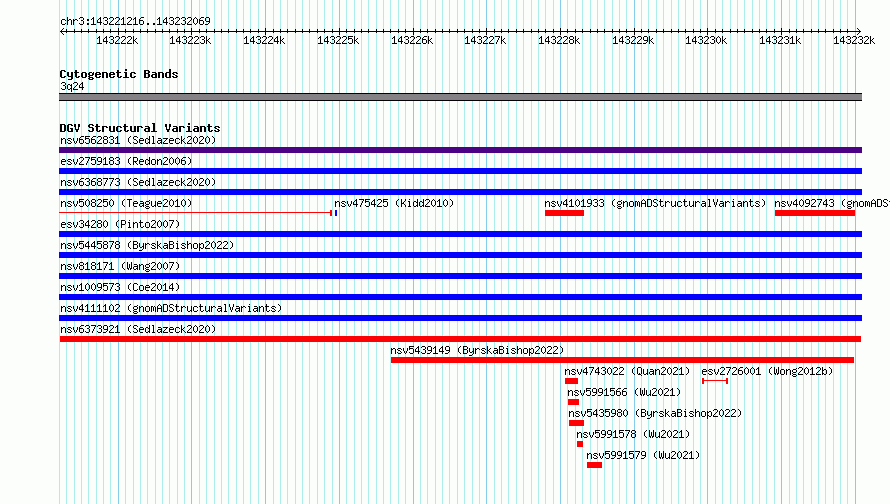Open the nsv5445878 (ByrskaBishop2022) label
This screenshot has height=504, width=890.
click(x=147, y=245)
